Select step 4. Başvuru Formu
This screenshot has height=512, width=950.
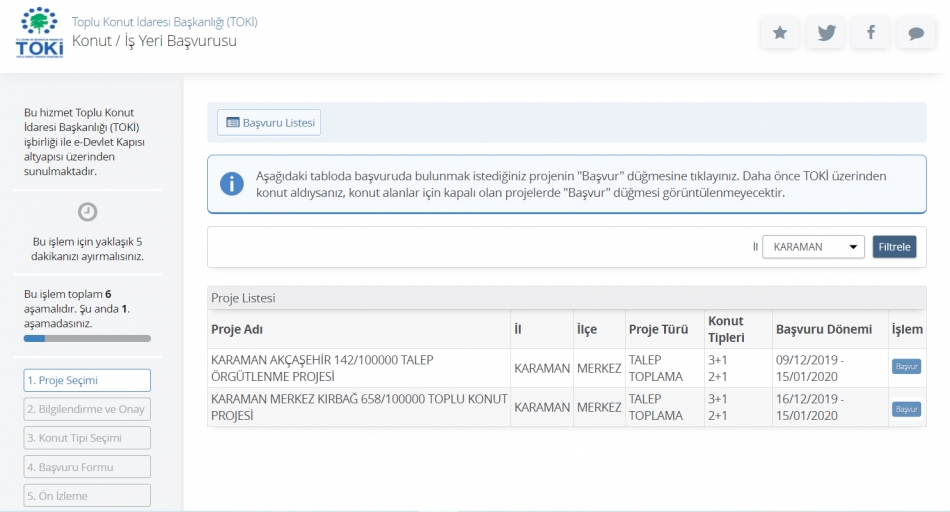point(87,467)
